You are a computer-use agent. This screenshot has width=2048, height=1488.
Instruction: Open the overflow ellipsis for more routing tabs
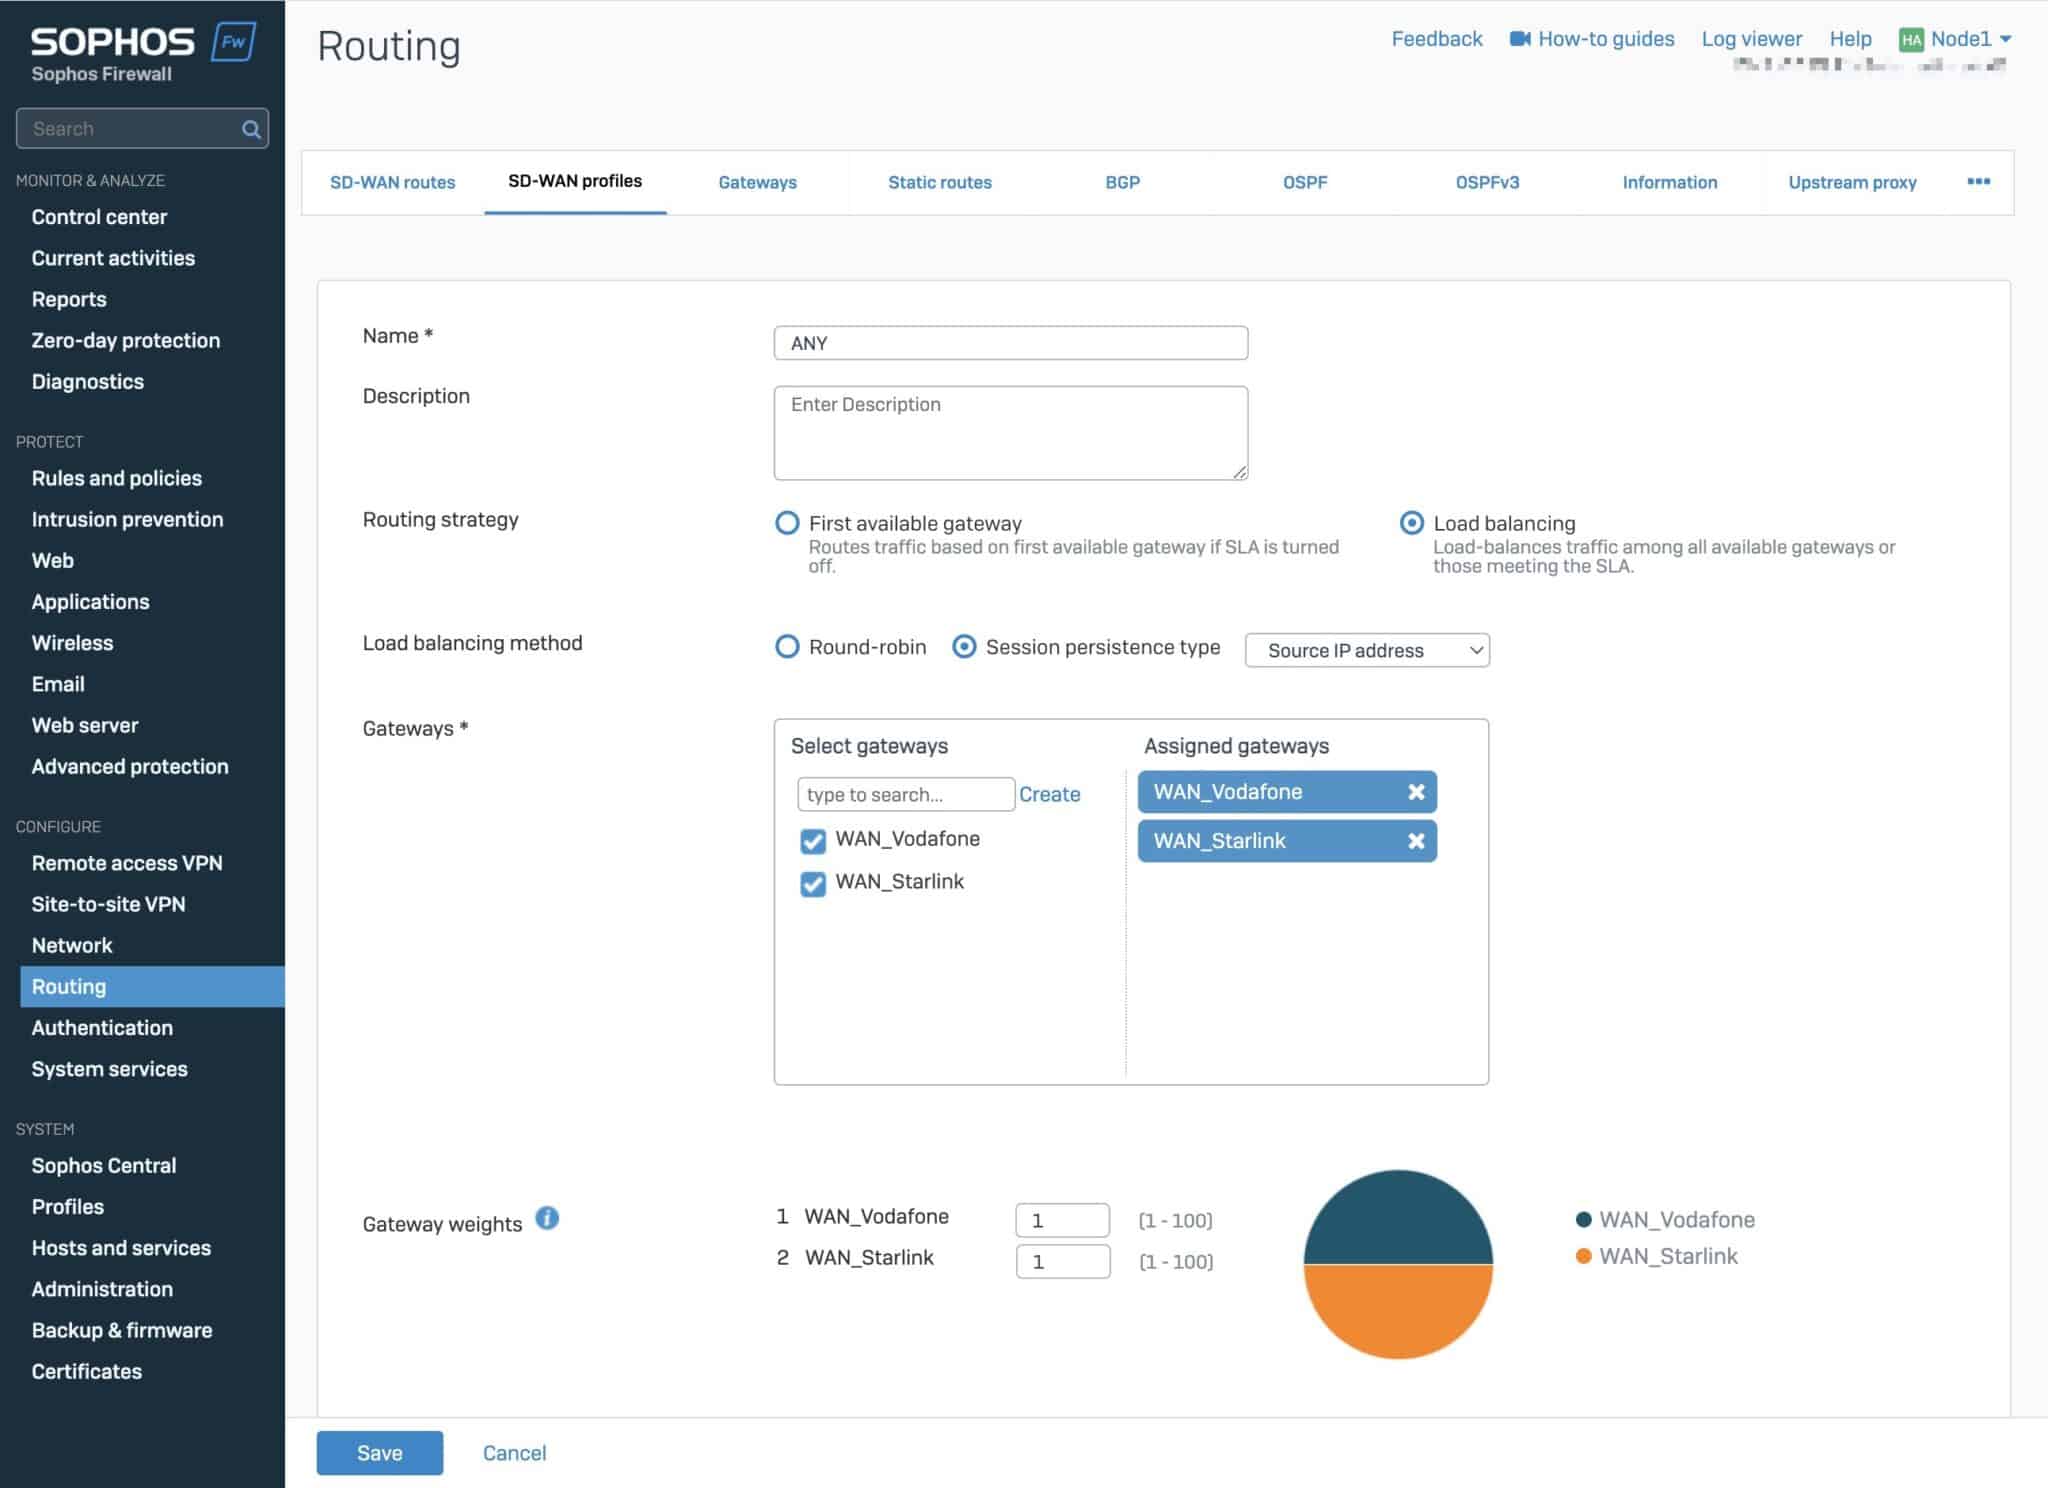[1979, 182]
